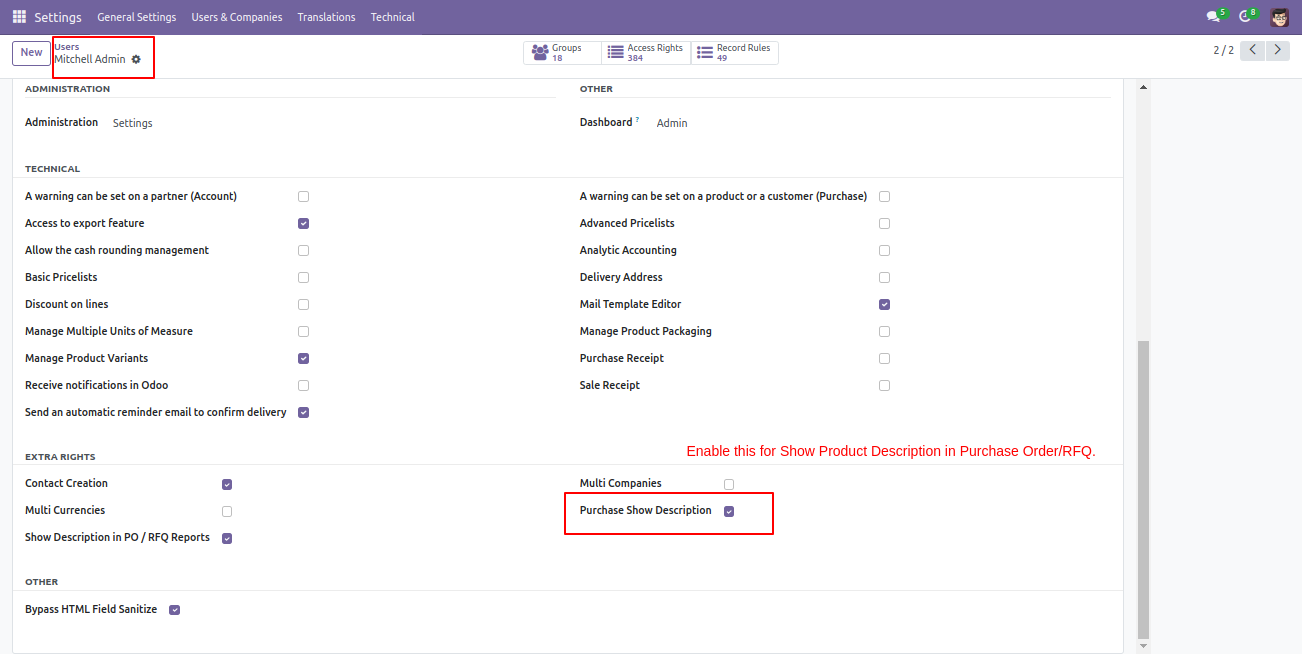Uncheck Mail Template Editor
Image resolution: width=1302 pixels, height=654 pixels.
coord(884,305)
